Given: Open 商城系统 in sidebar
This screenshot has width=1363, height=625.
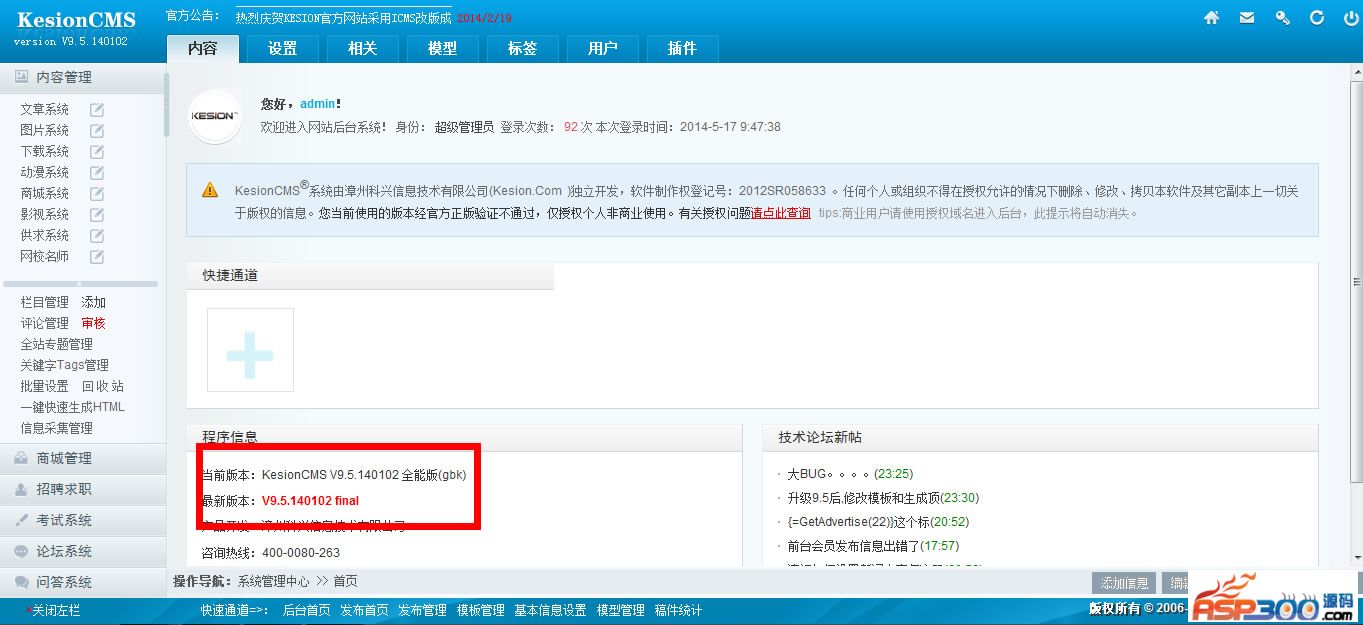Looking at the screenshot, I should (x=45, y=193).
